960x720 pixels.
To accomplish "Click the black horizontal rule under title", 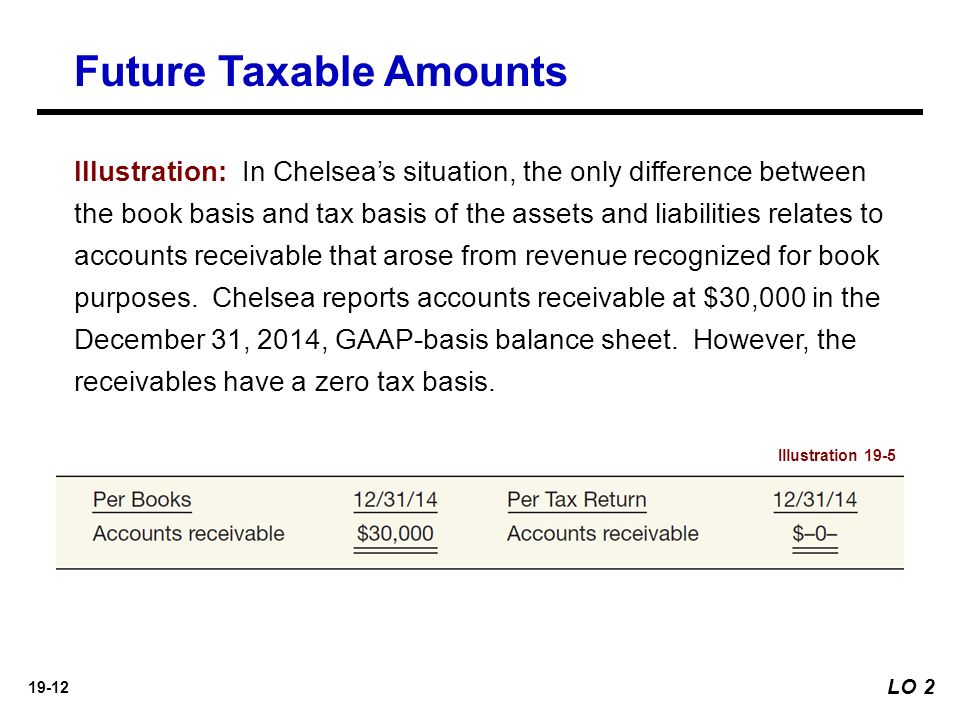I will point(479,112).
